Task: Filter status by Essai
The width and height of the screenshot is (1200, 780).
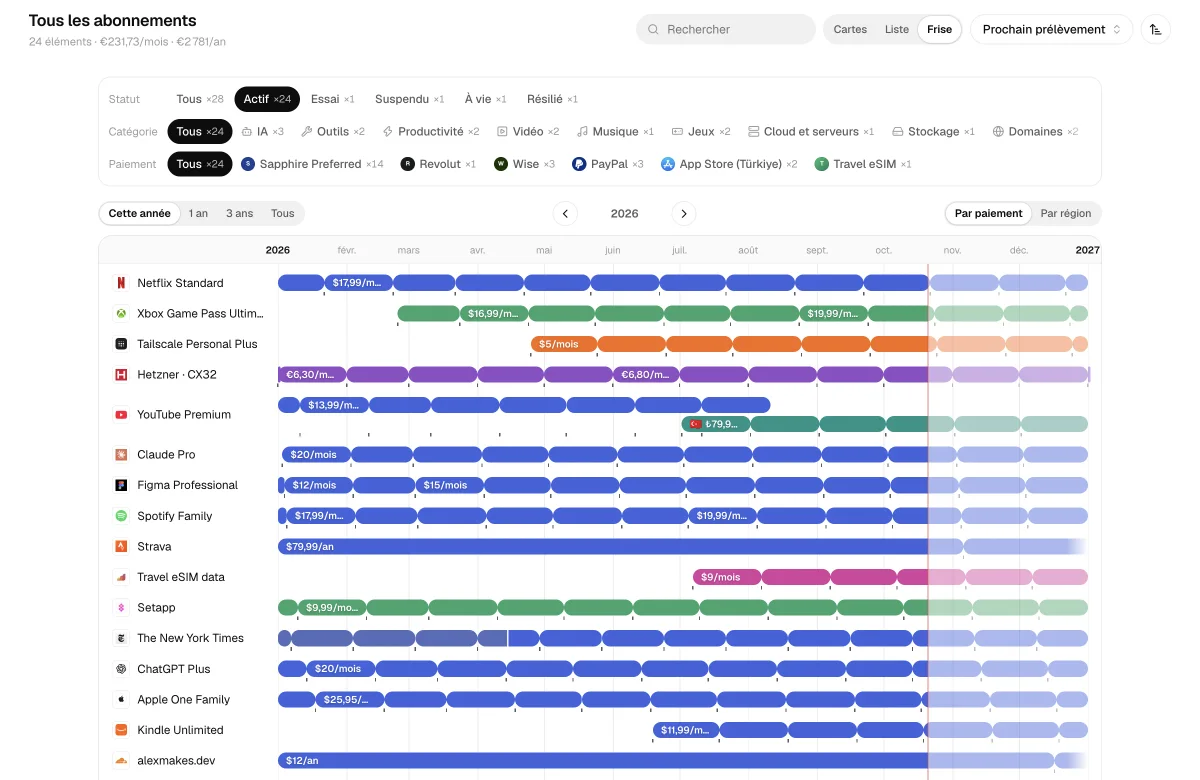Action: 333,99
